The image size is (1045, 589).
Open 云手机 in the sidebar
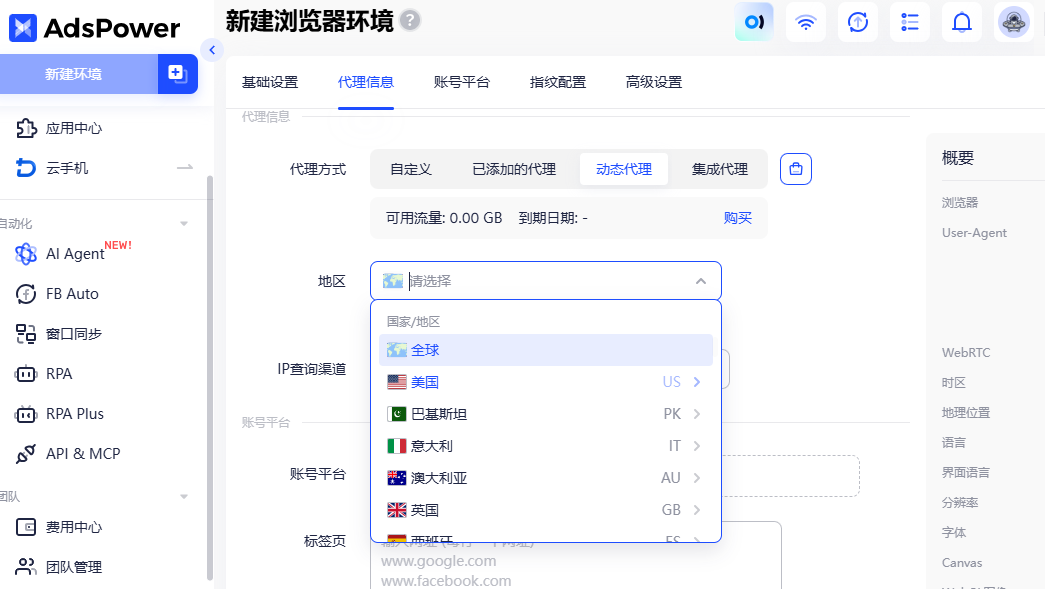[67, 168]
